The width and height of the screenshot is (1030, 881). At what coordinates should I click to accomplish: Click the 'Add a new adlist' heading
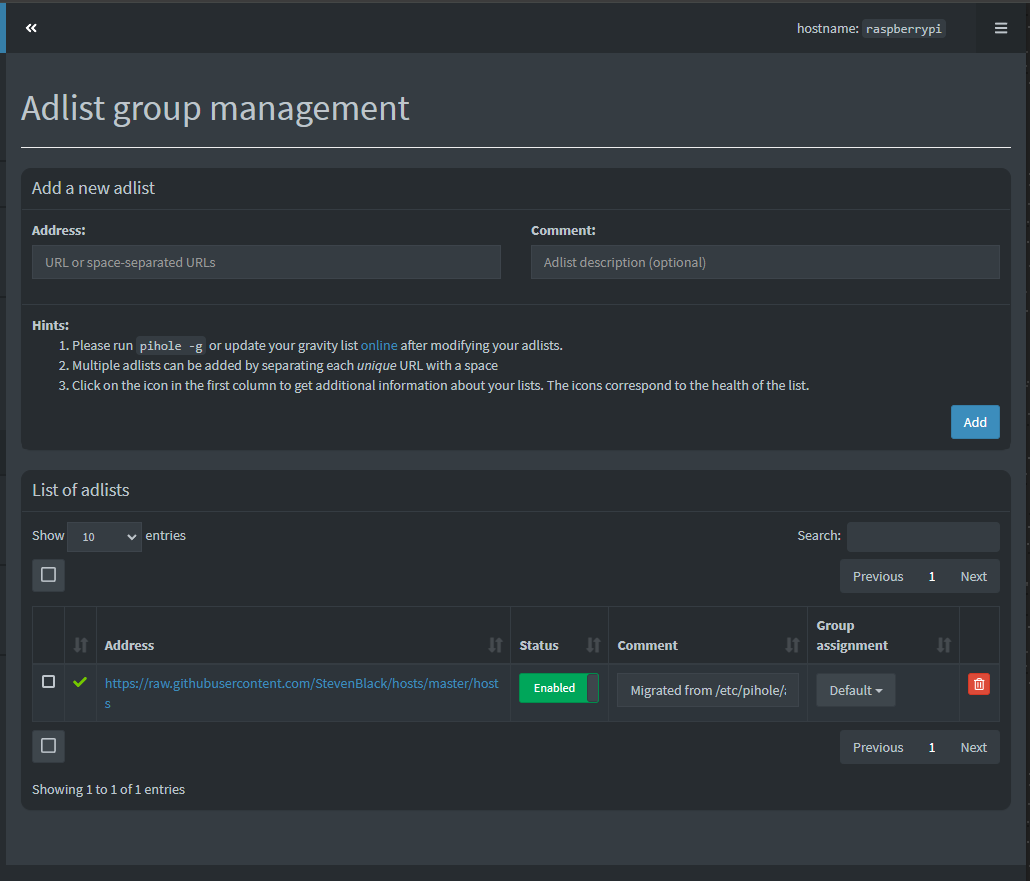point(93,188)
